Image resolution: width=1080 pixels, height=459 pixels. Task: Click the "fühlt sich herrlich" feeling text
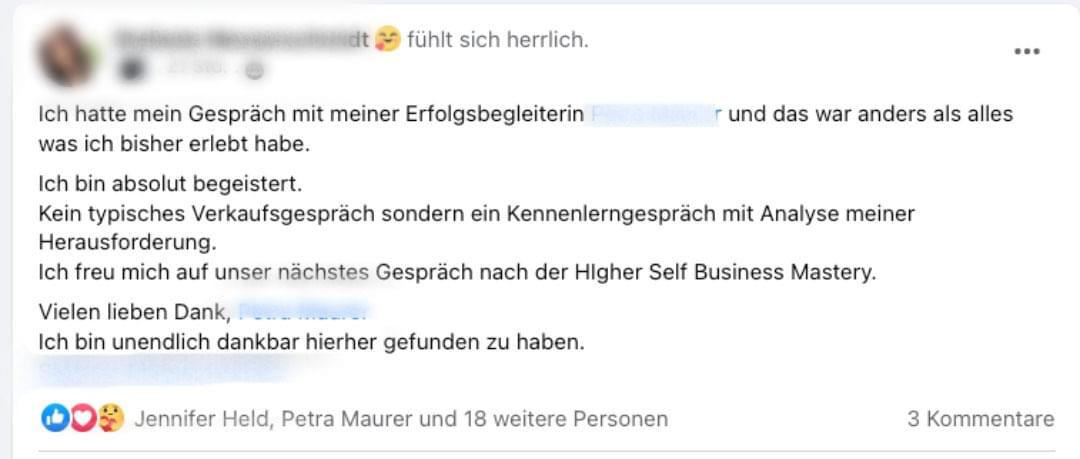(497, 40)
